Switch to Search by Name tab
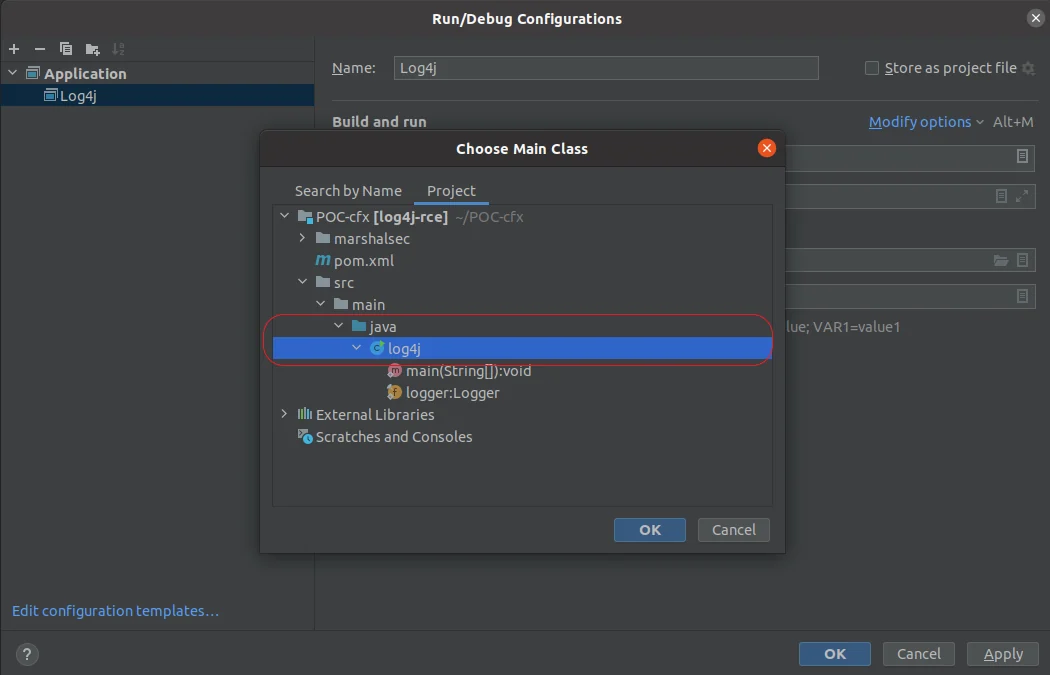This screenshot has width=1050, height=675. [348, 191]
